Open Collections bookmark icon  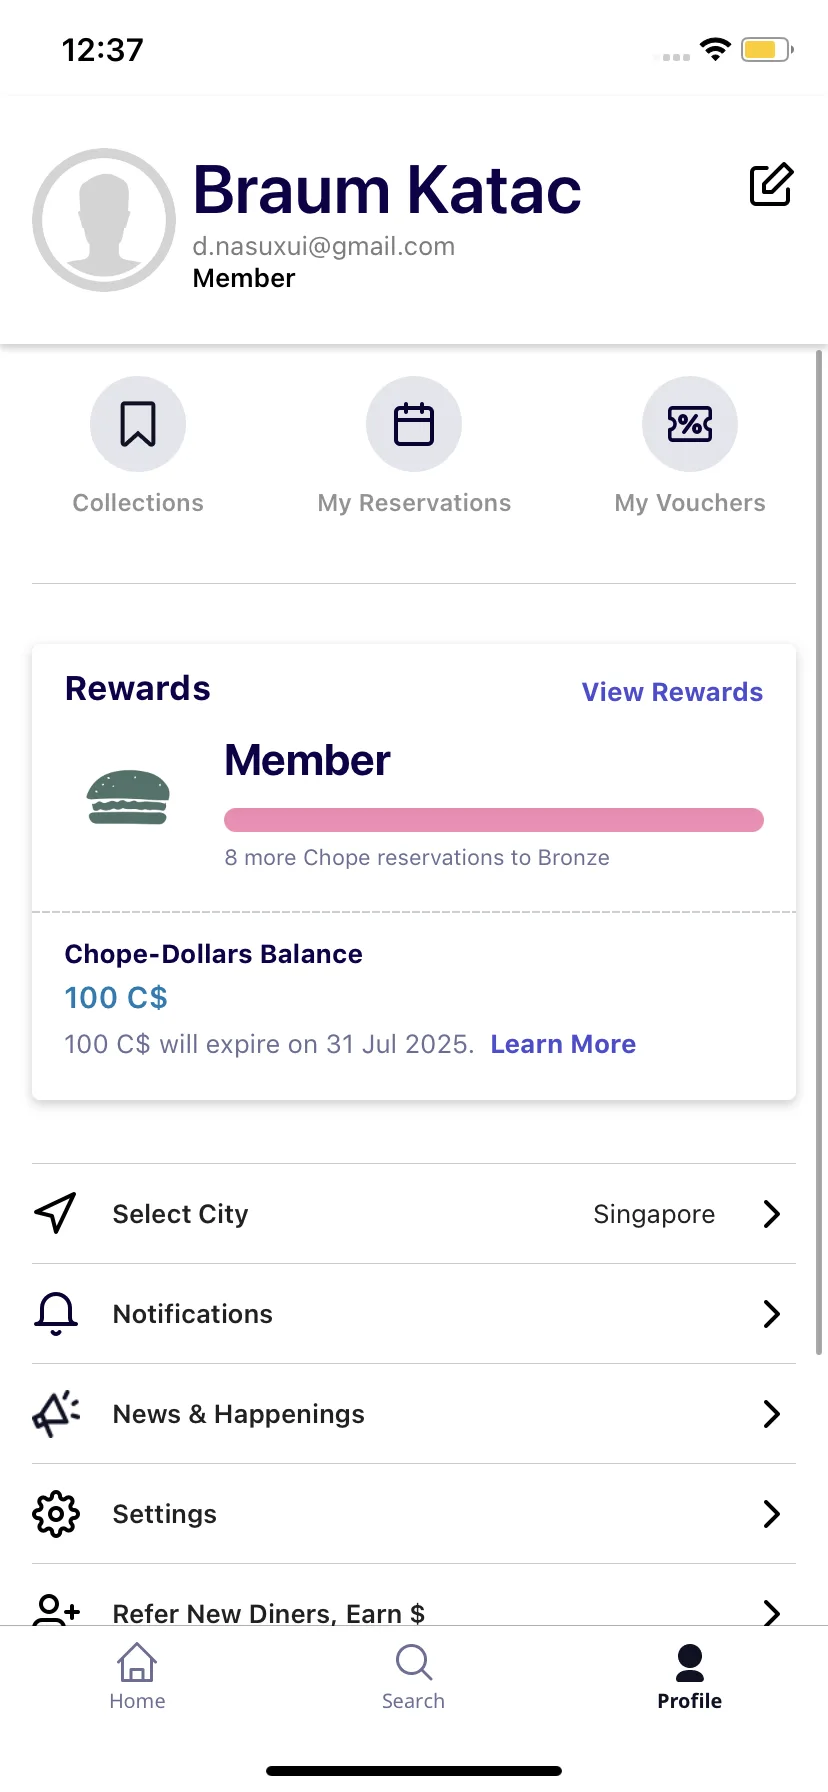tap(138, 424)
